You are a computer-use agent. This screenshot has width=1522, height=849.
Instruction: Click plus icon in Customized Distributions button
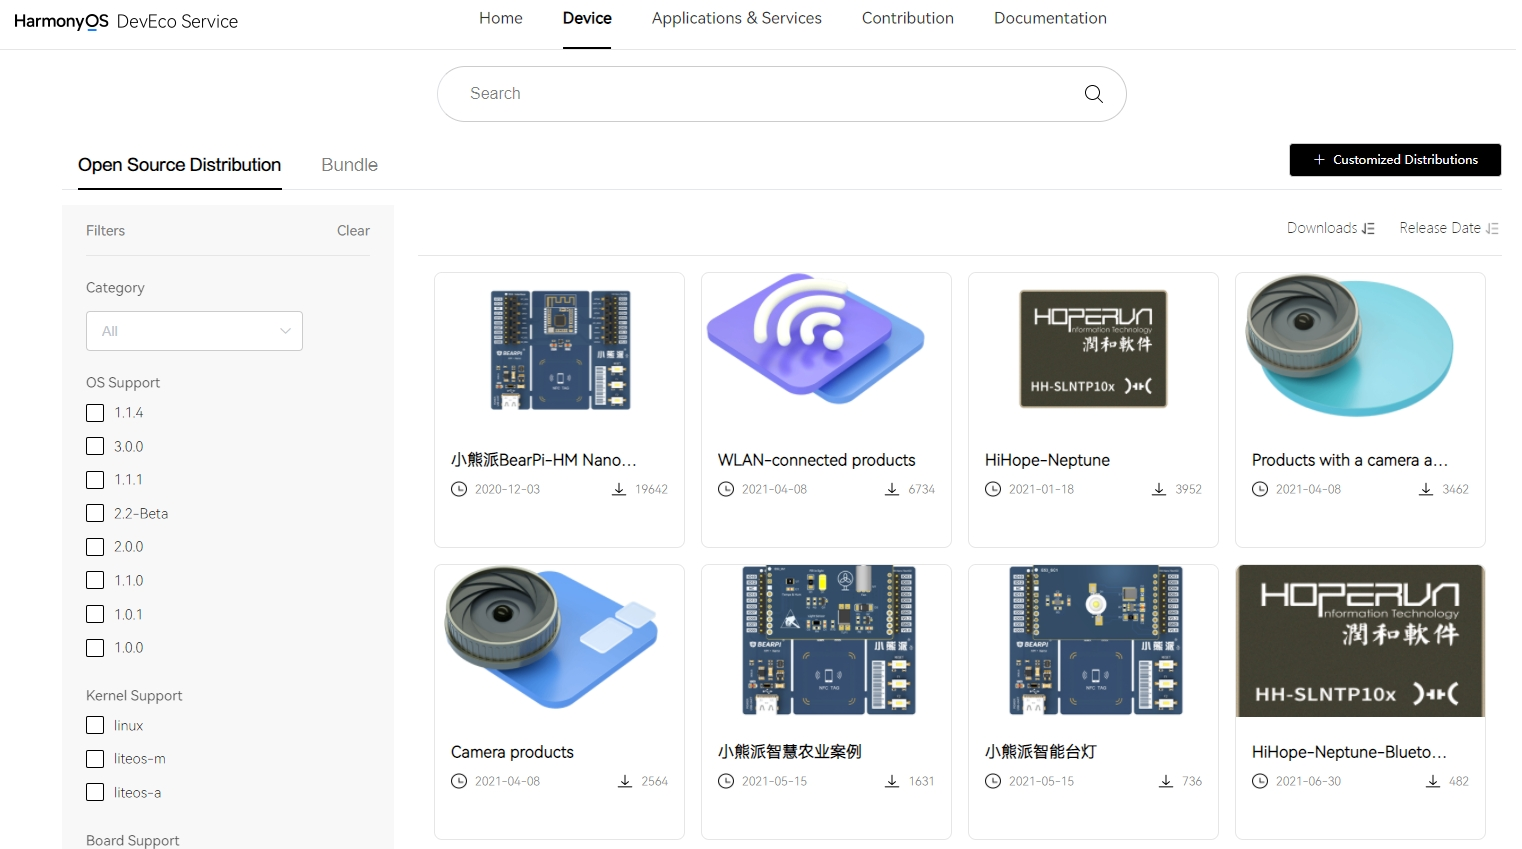click(1319, 160)
